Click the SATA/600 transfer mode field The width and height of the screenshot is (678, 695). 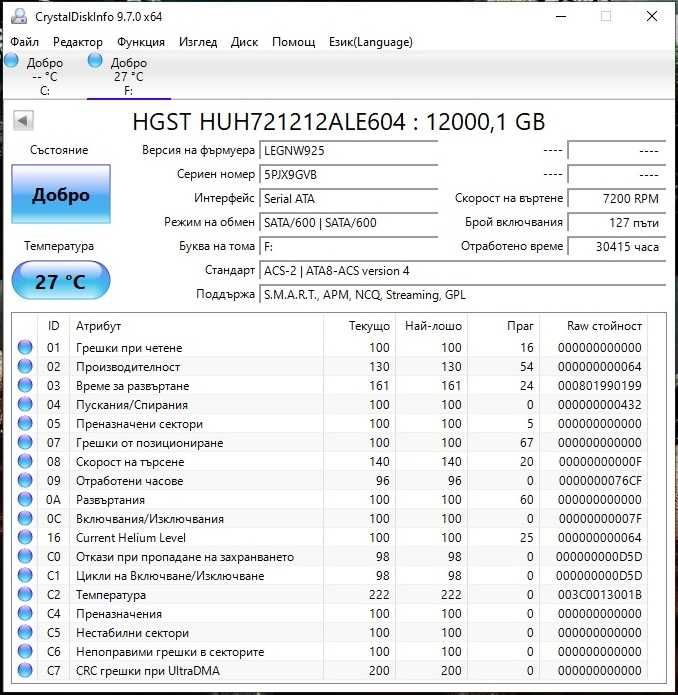click(x=348, y=223)
